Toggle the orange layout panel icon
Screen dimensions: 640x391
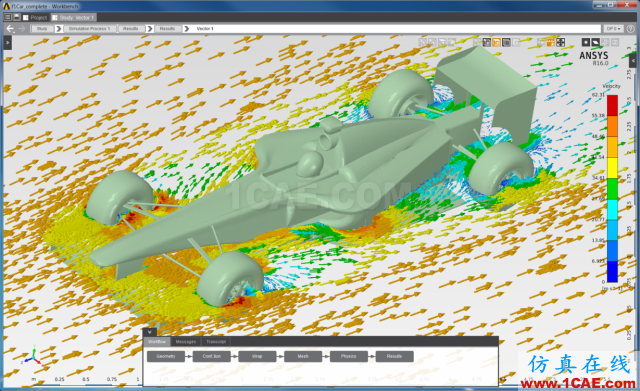click(551, 42)
